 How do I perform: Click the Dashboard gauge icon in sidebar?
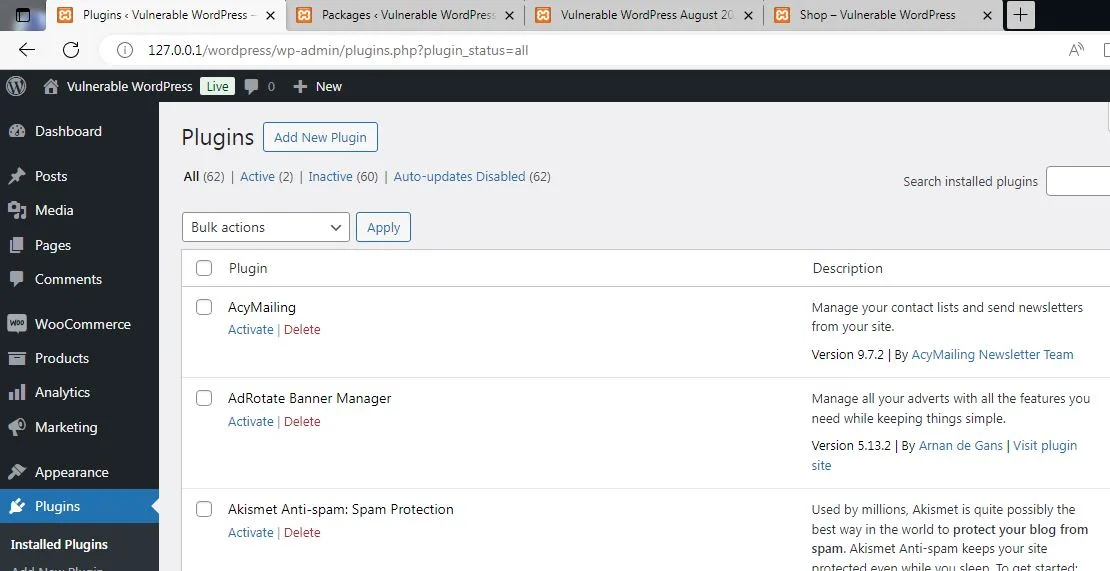(17, 131)
